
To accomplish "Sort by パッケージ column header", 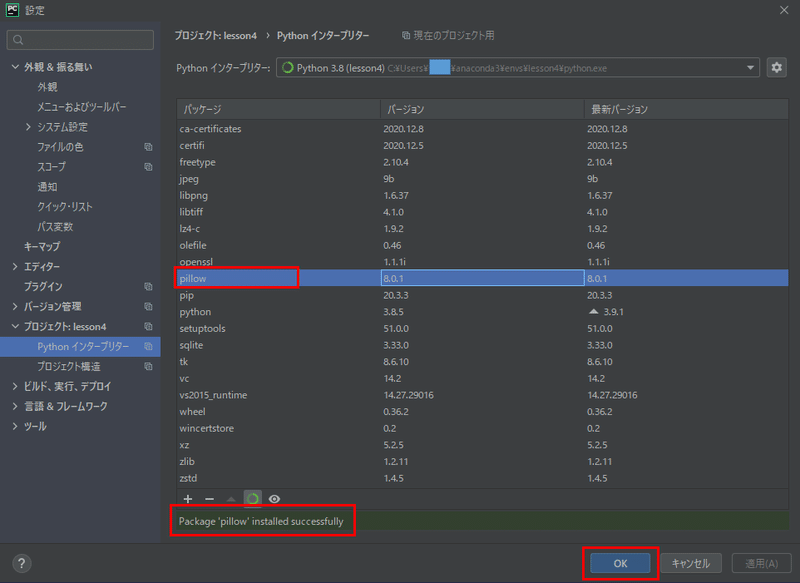I will (279, 109).
